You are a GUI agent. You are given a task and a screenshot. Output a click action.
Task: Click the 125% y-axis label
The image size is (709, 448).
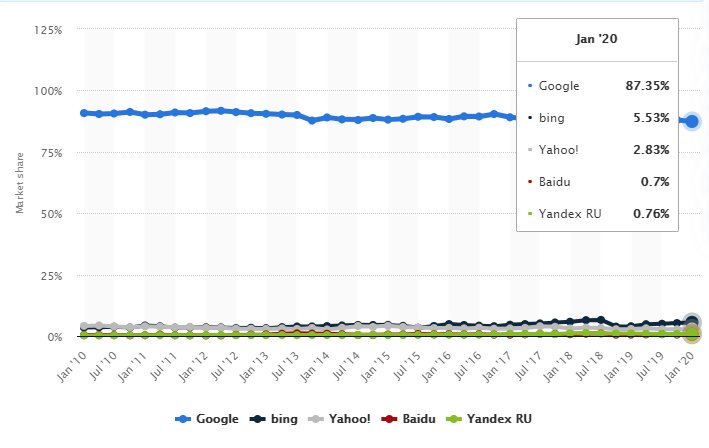47,30
